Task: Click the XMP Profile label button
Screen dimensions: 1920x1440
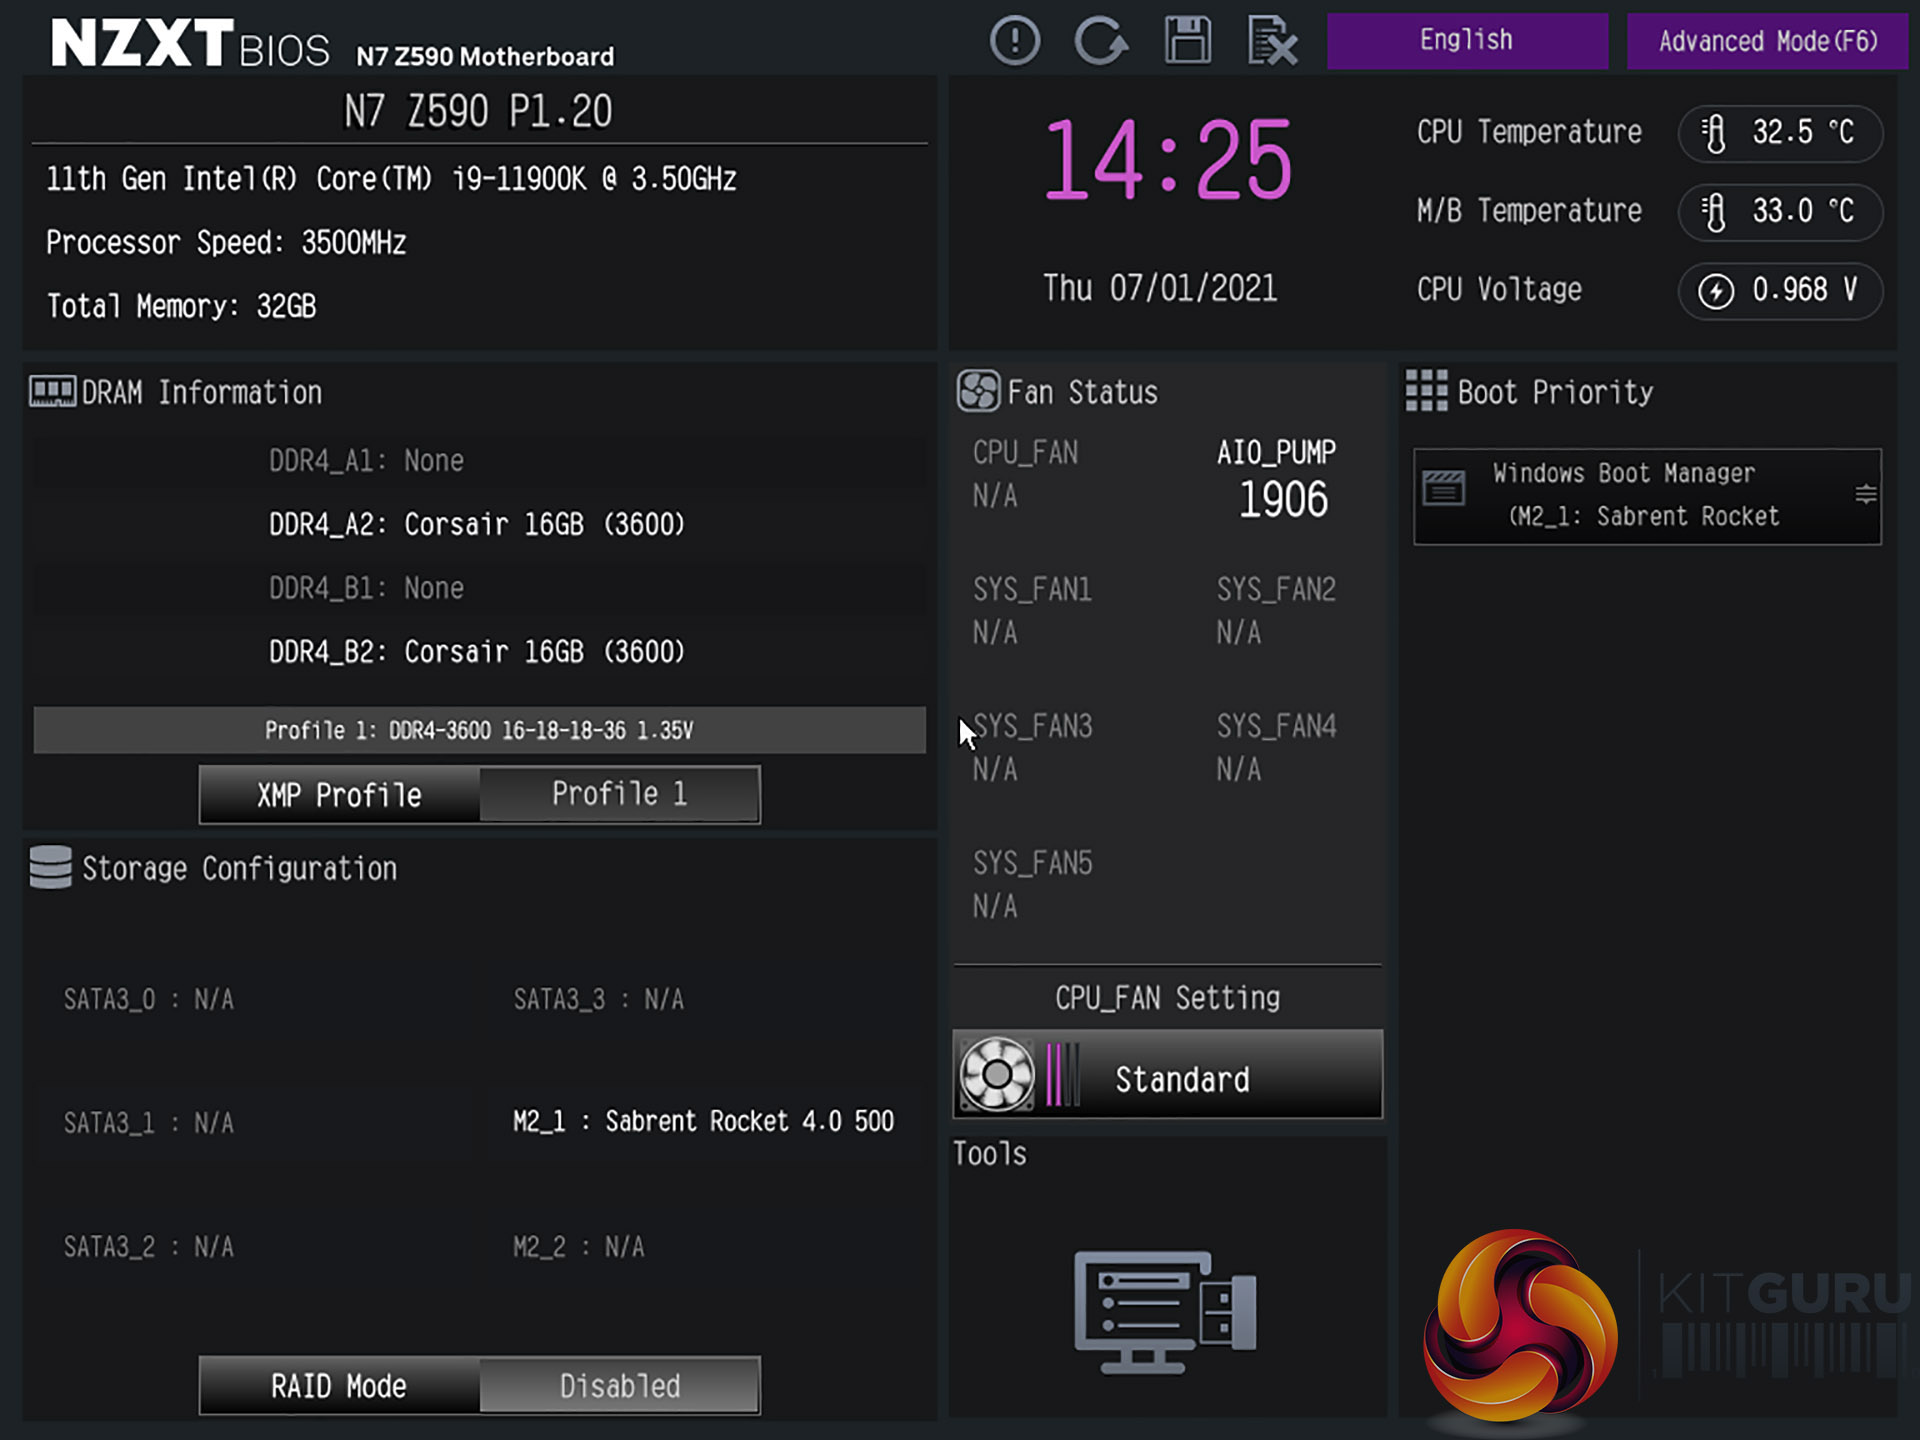Action: coord(340,795)
